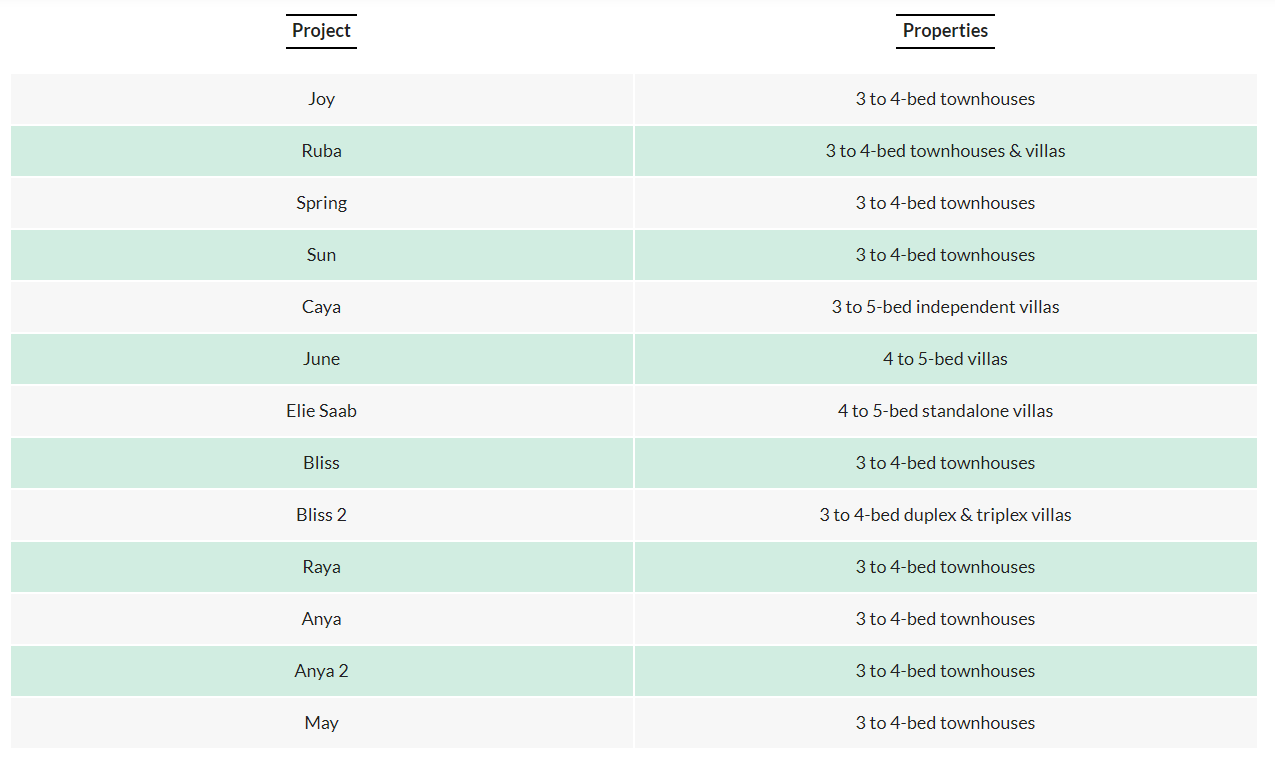Click the Project column header
Screen dimensions: 1275x762
[x=321, y=31]
